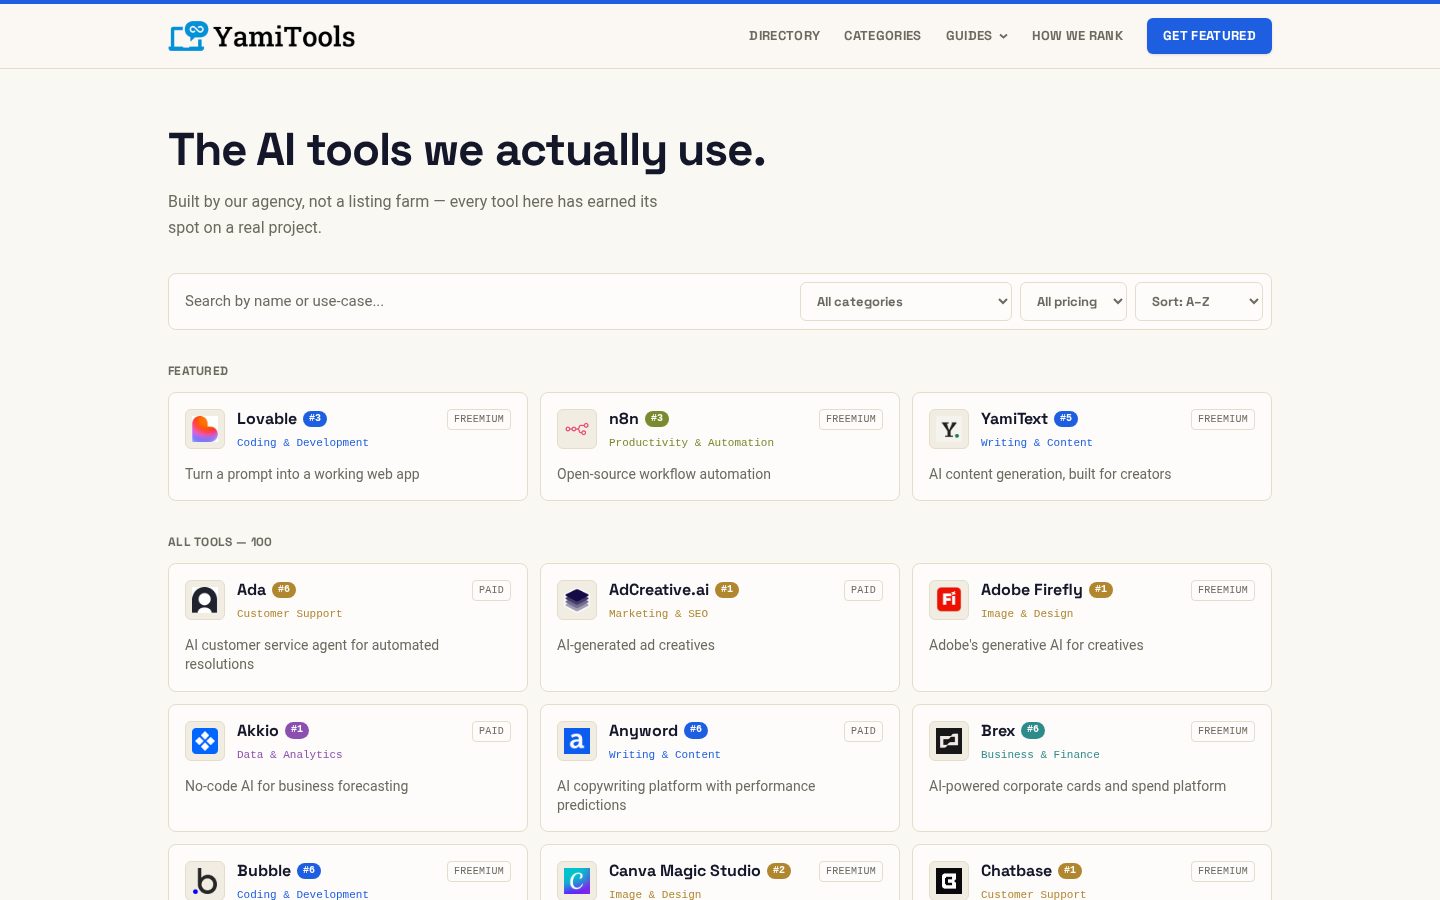
Task: Expand the Guides menu
Action: point(977,36)
